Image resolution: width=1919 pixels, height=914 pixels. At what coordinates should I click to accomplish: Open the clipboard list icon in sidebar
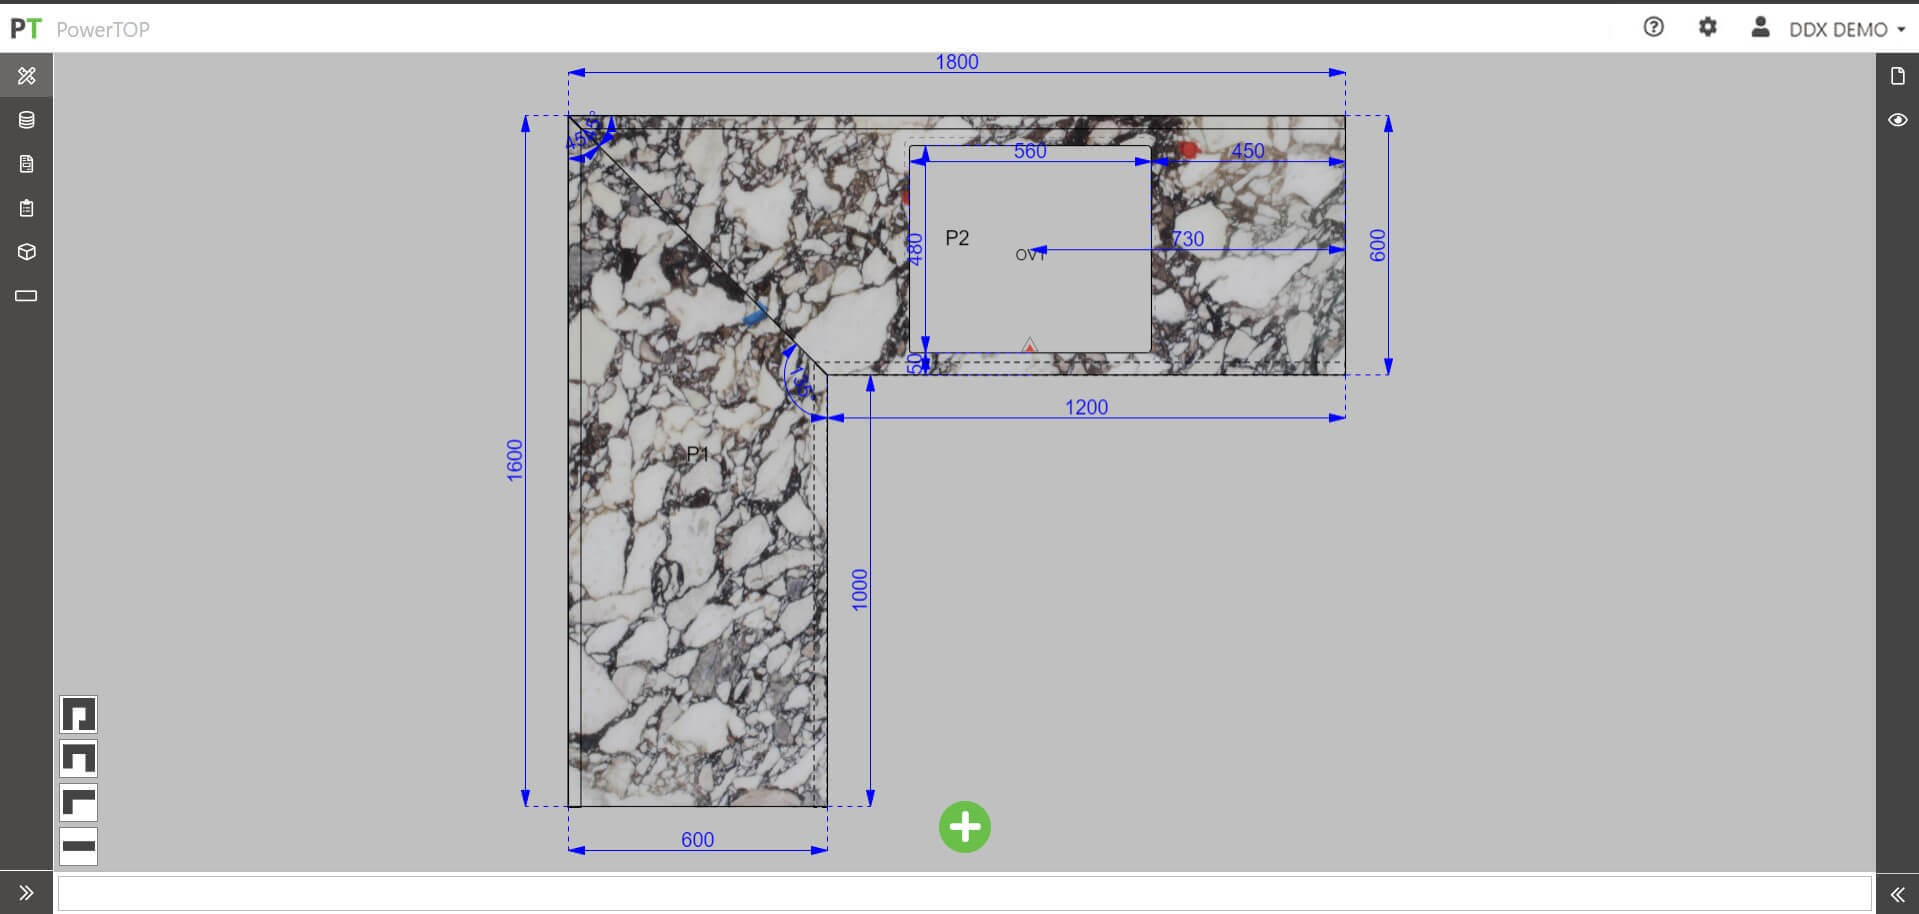[x=26, y=208]
